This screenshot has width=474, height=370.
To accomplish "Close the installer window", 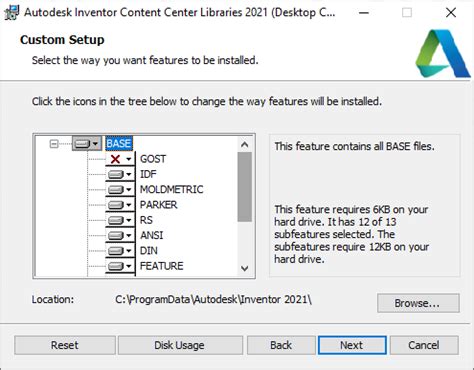I will pos(451,13).
